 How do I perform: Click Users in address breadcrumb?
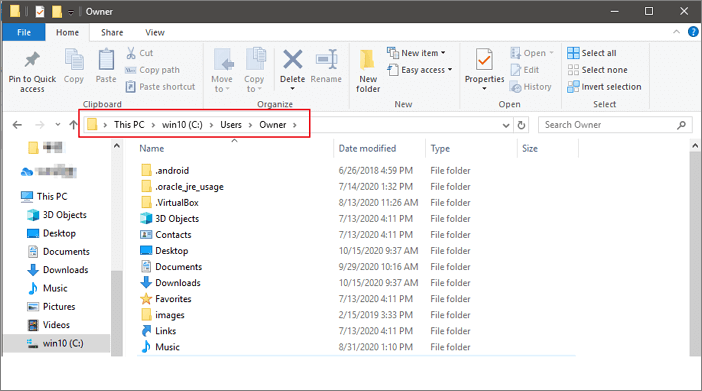(x=231, y=125)
